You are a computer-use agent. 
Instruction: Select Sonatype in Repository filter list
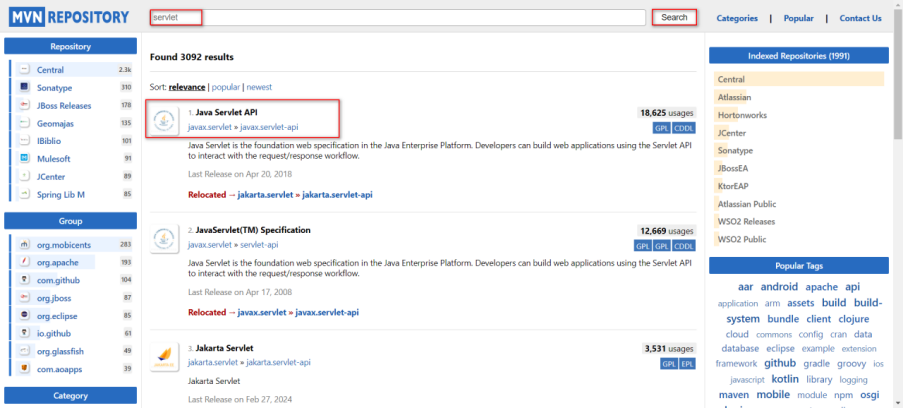[x=54, y=88]
